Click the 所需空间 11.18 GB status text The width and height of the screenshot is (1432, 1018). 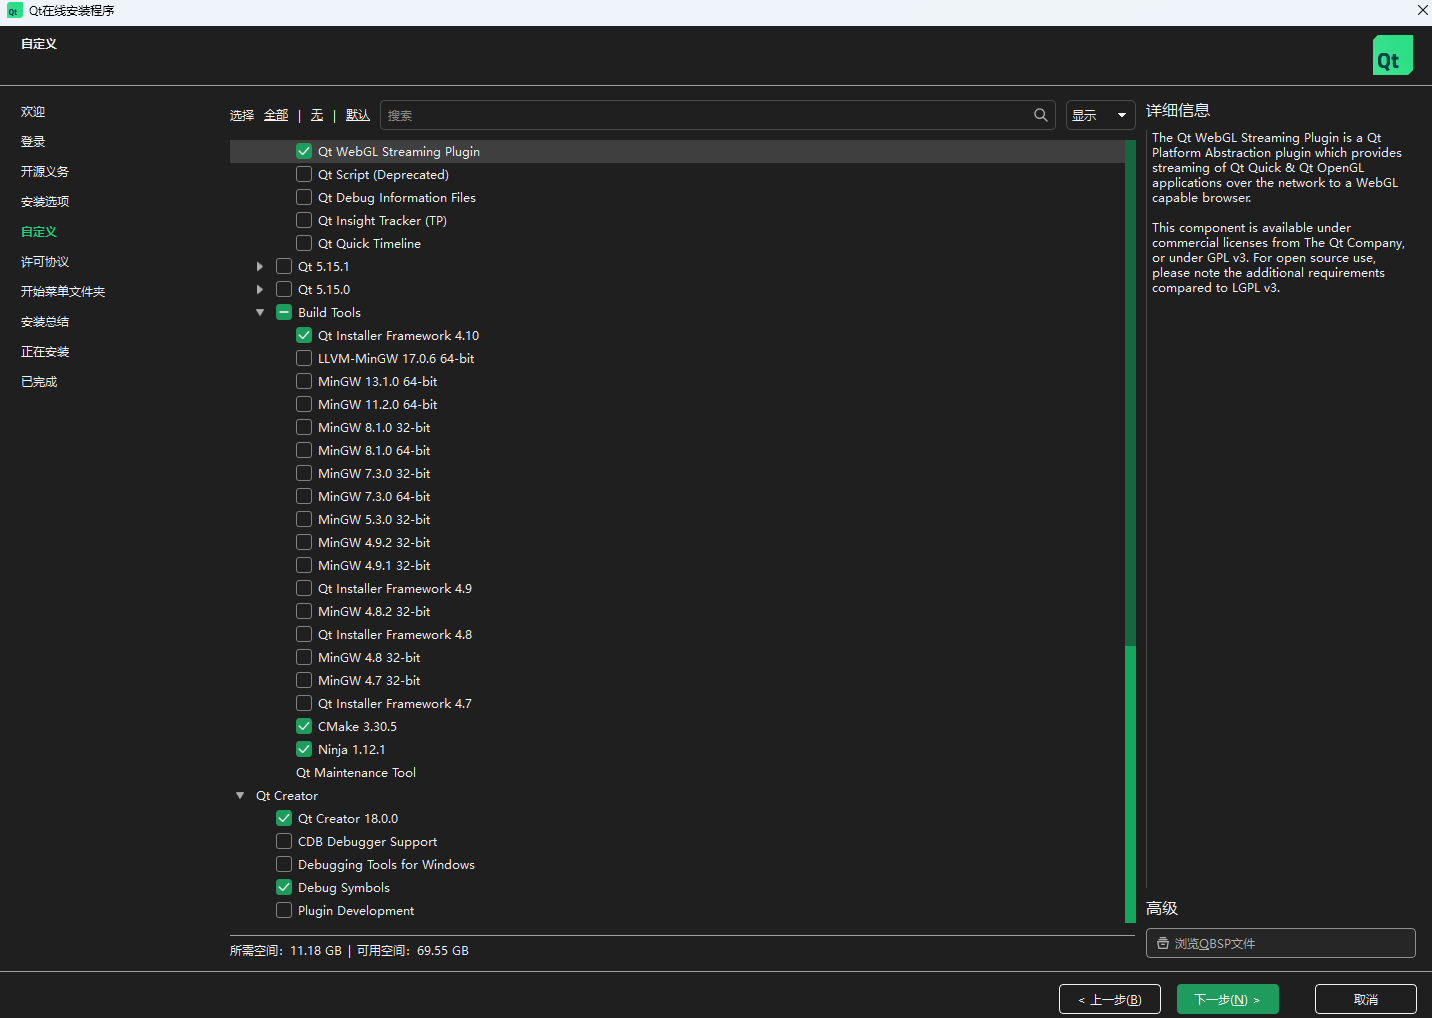click(286, 951)
